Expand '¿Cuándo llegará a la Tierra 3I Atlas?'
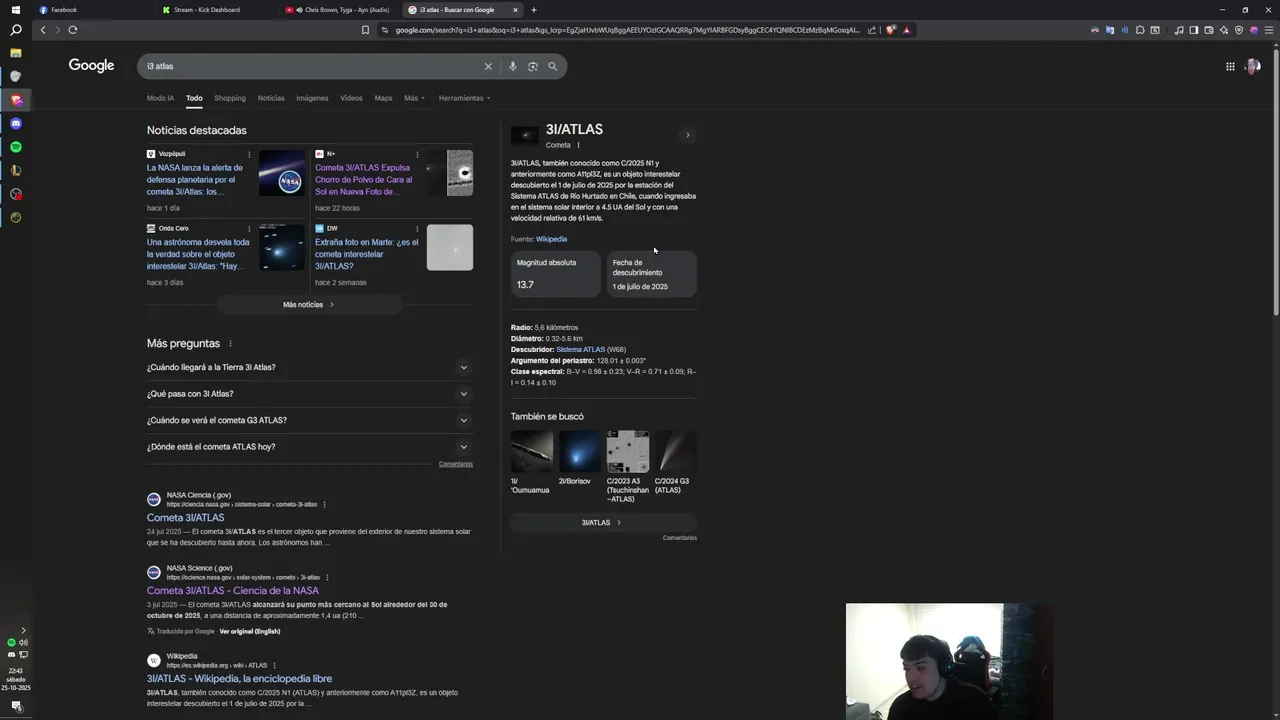 pyautogui.click(x=309, y=367)
